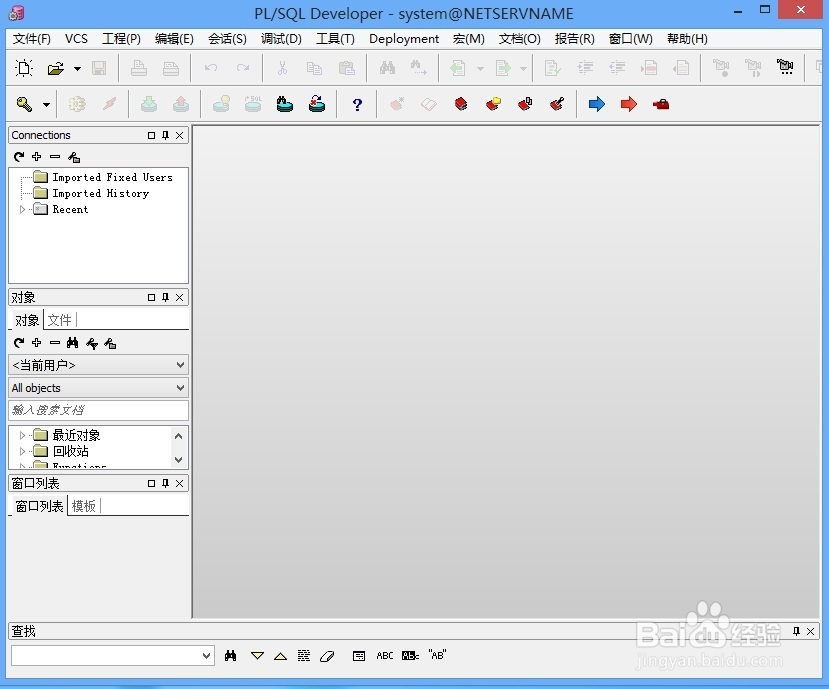Open the 会话(S) menu
Screen dimensions: 829x689
[227, 39]
